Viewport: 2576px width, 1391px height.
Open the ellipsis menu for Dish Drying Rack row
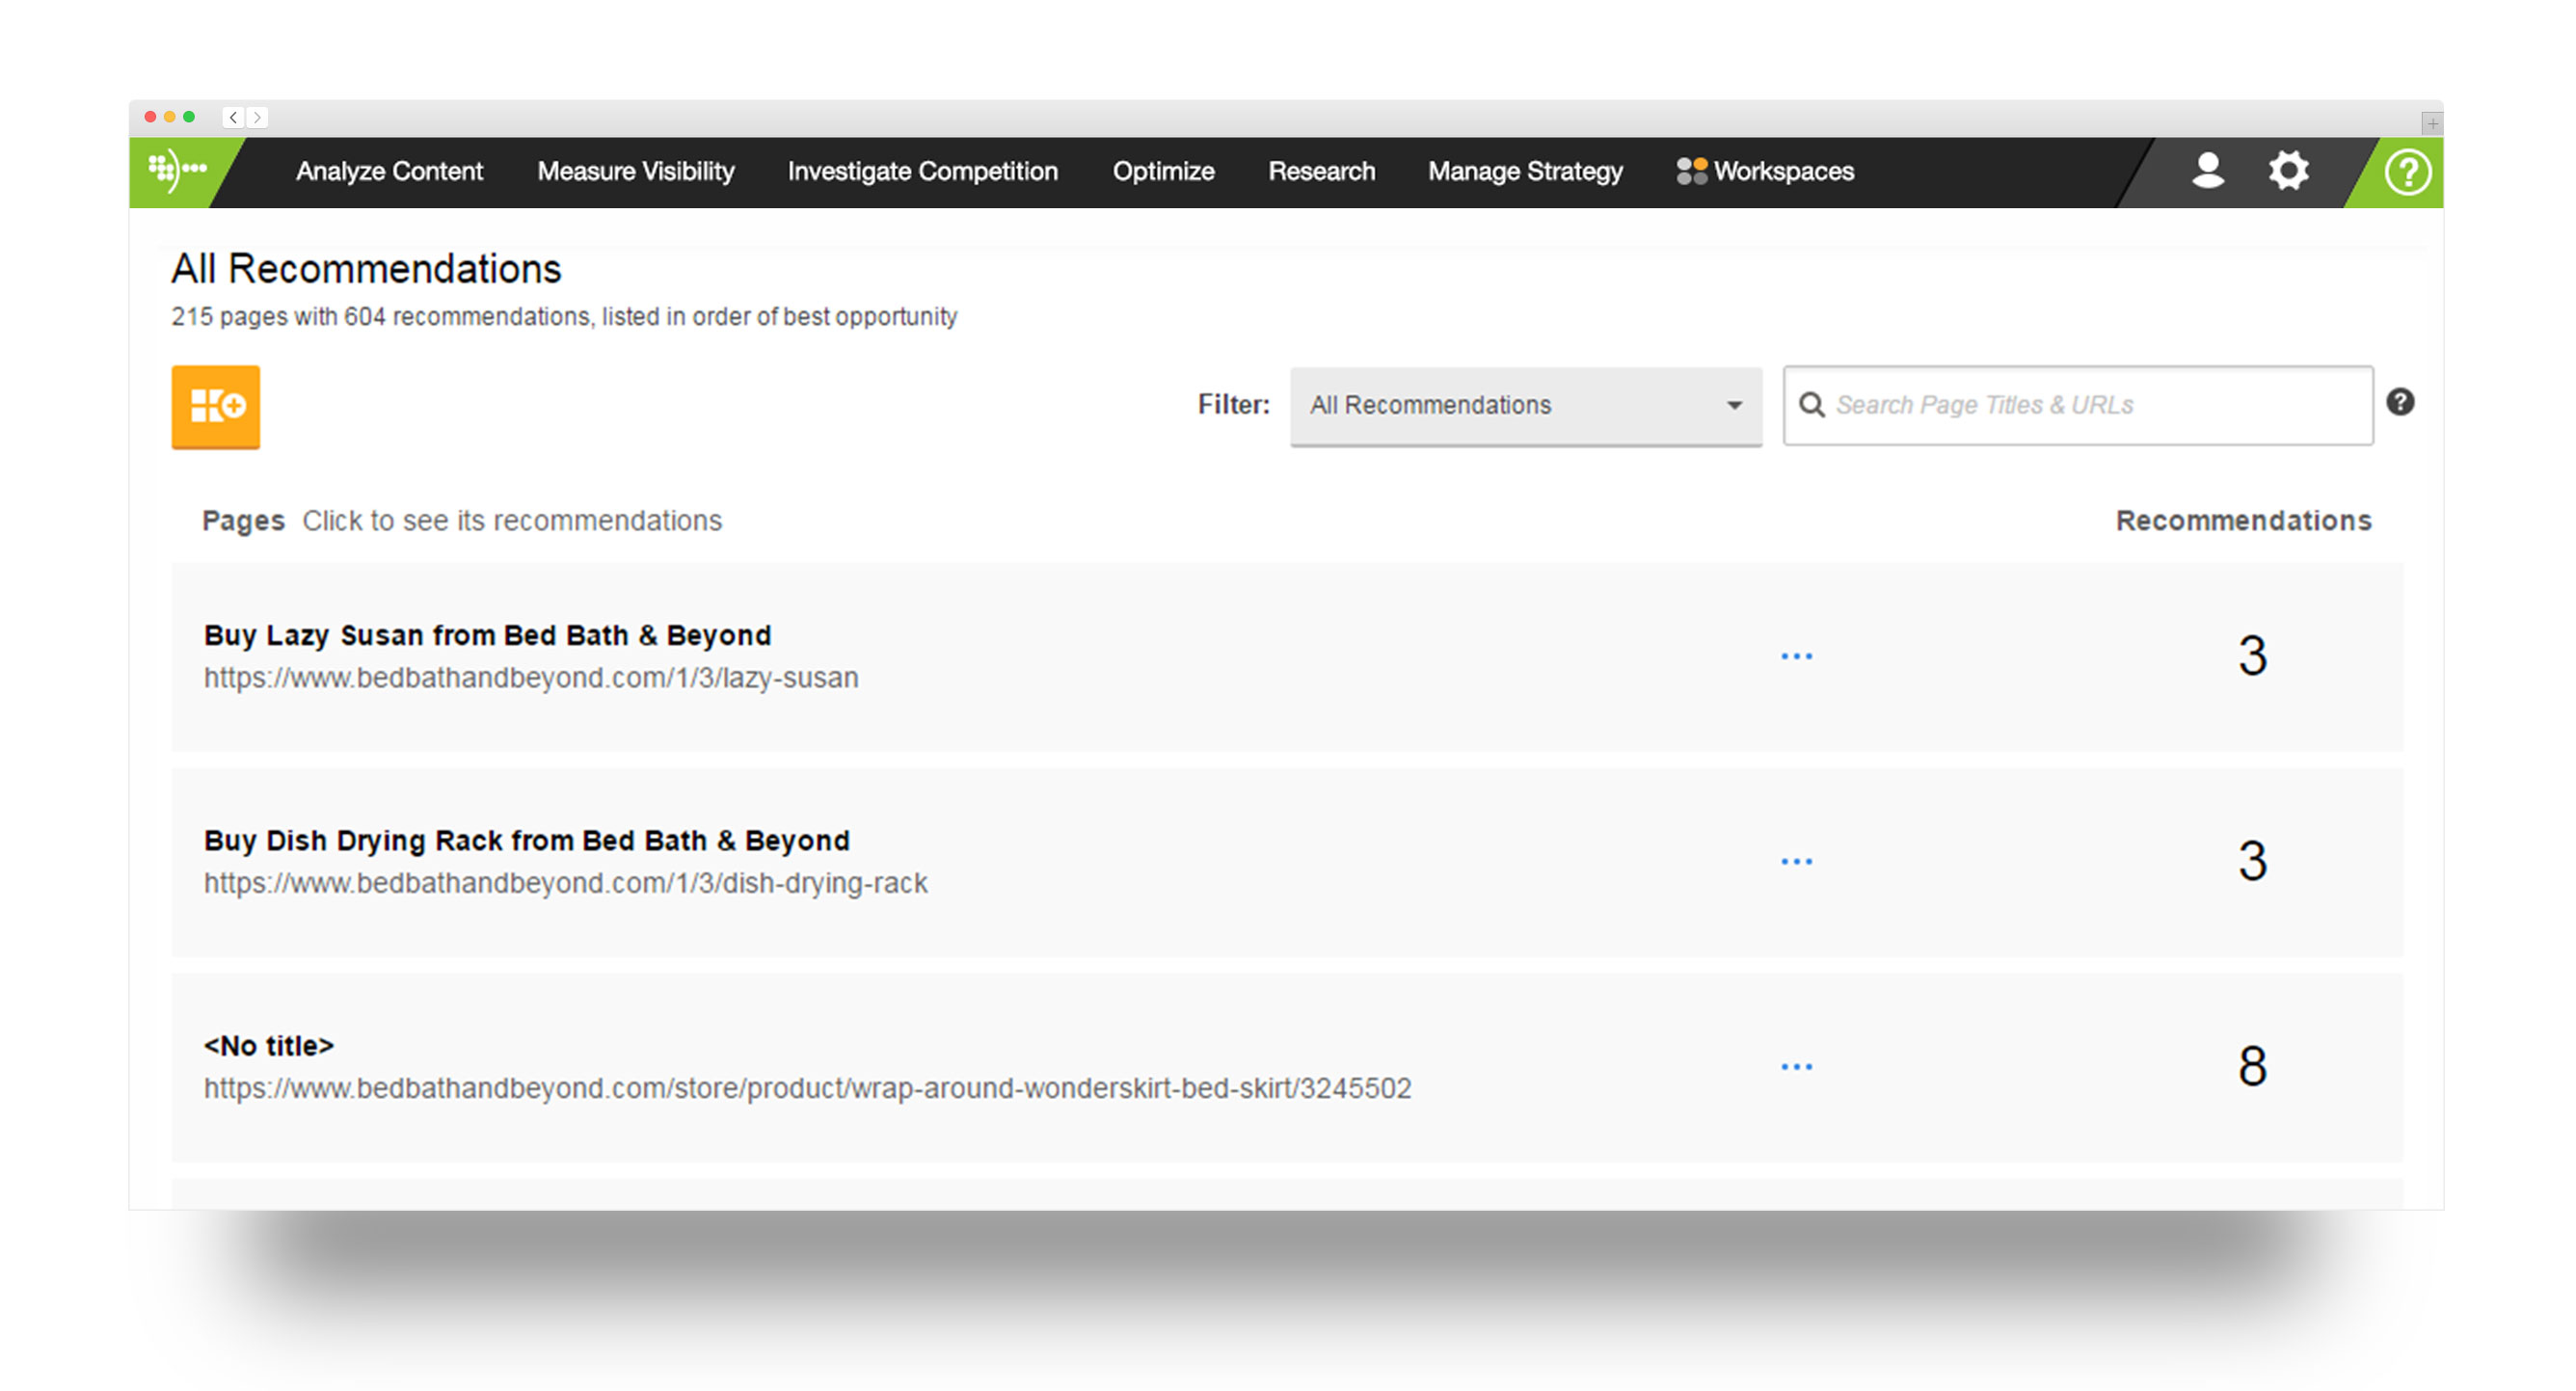click(x=1796, y=861)
